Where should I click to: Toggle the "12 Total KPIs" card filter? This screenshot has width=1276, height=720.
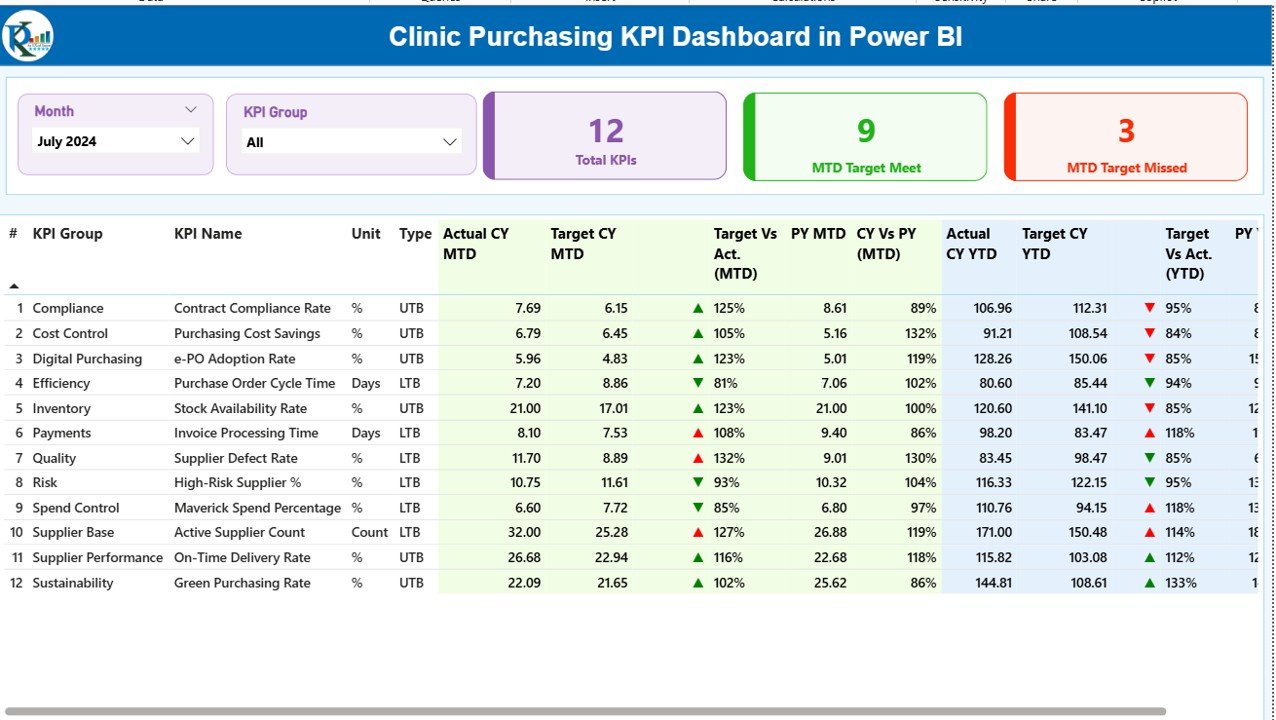pos(604,136)
